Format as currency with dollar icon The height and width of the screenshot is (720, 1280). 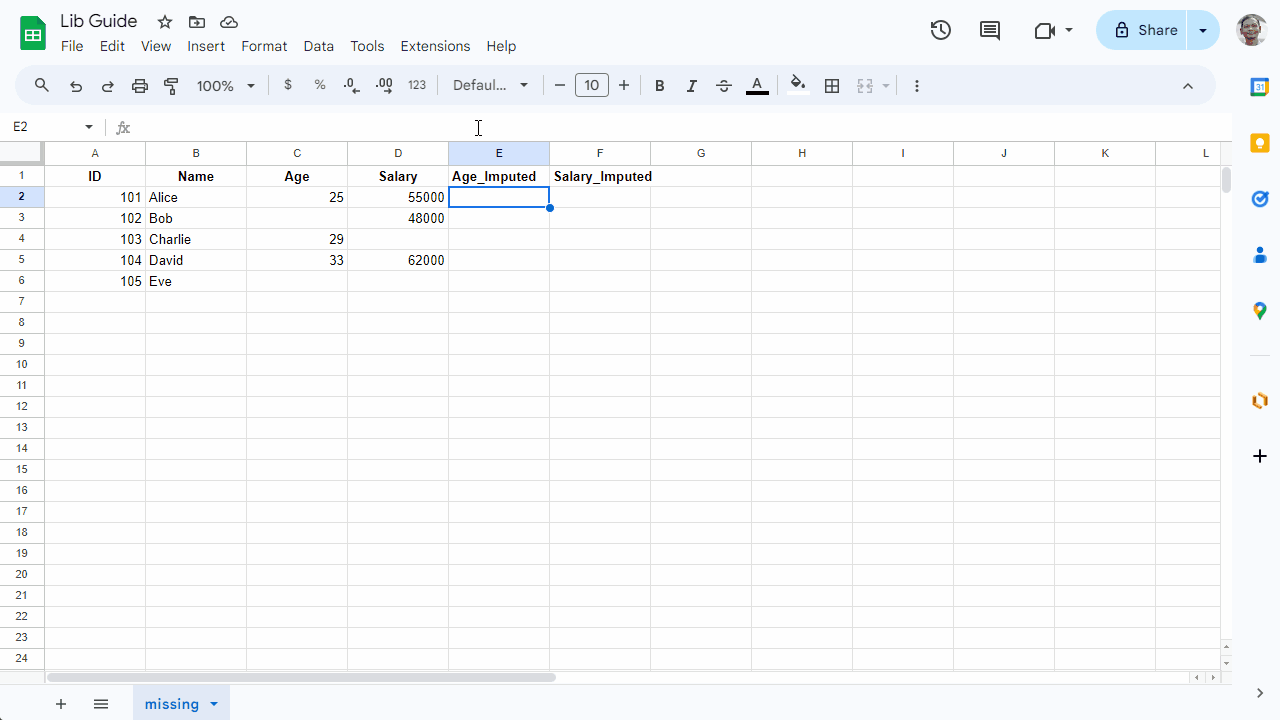[288, 86]
